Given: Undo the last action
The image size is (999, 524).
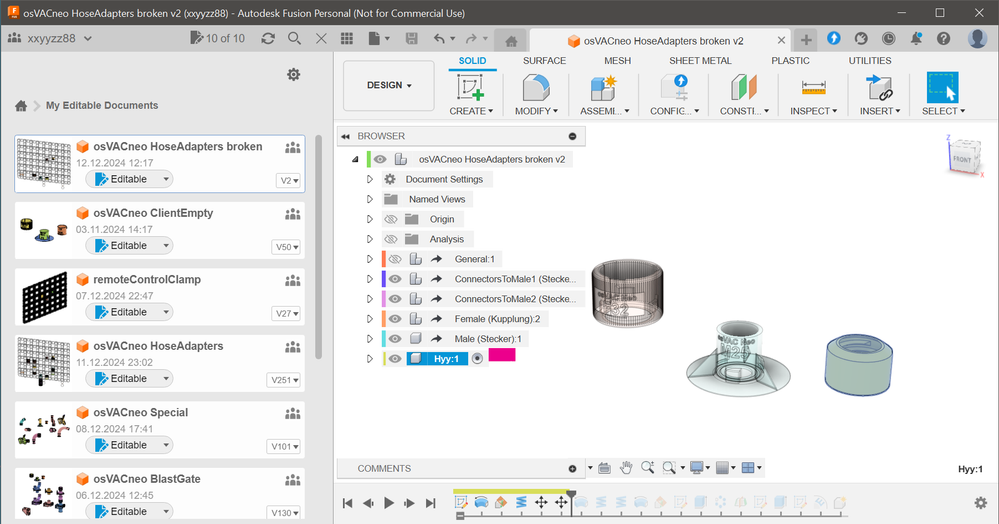Looking at the screenshot, I should (440, 38).
